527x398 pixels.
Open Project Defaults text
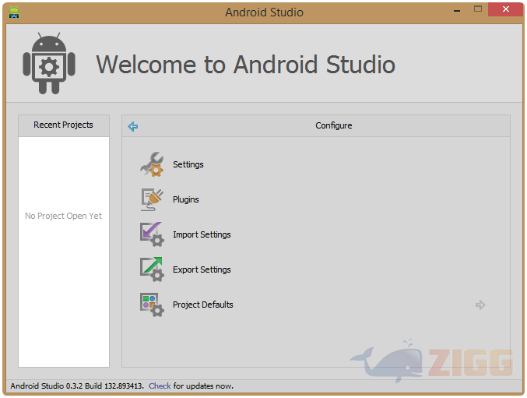click(x=203, y=305)
